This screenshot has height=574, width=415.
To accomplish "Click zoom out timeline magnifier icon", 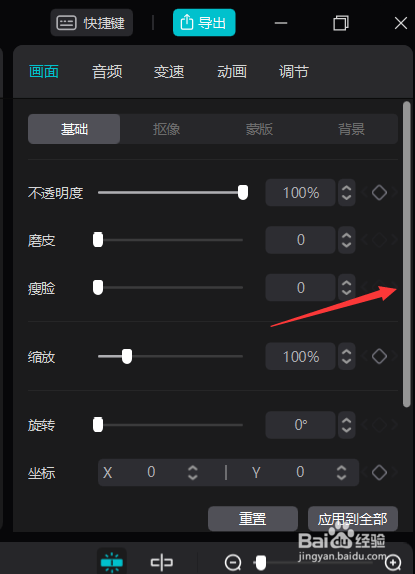I will [x=233, y=562].
